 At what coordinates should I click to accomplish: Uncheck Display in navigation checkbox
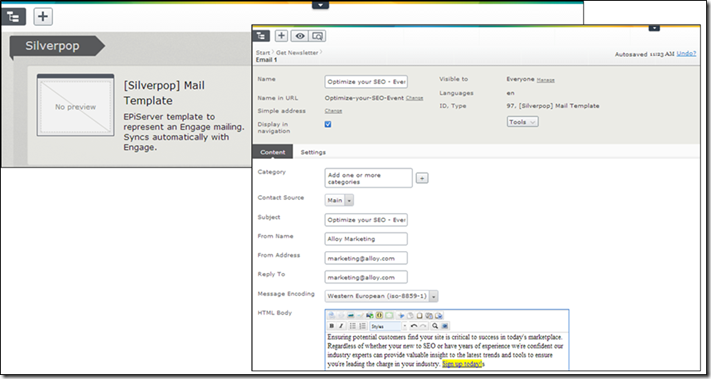point(328,124)
